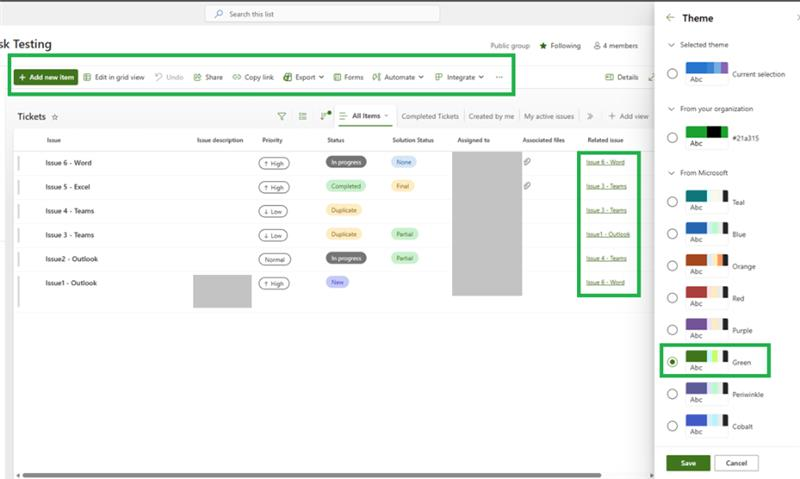Select the Periwinkle theme radio button
This screenshot has width=800, height=479.
pos(672,394)
